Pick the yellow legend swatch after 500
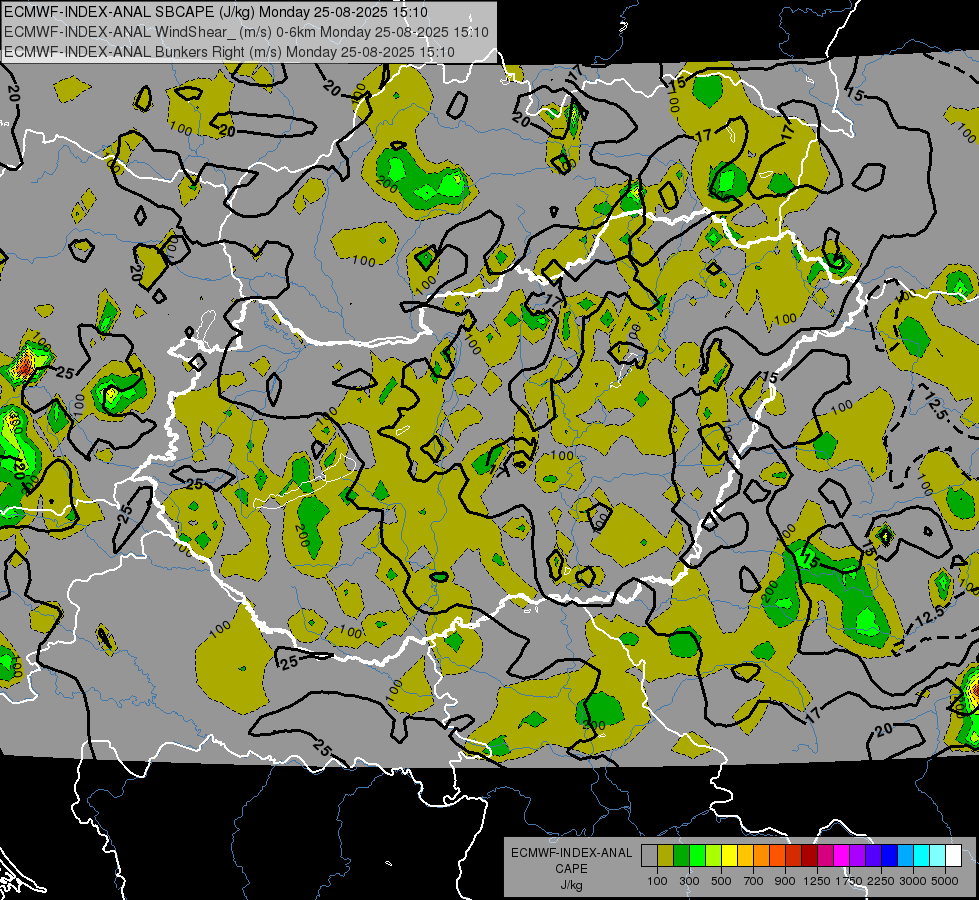Screen dimensions: 979x900 (729, 855)
